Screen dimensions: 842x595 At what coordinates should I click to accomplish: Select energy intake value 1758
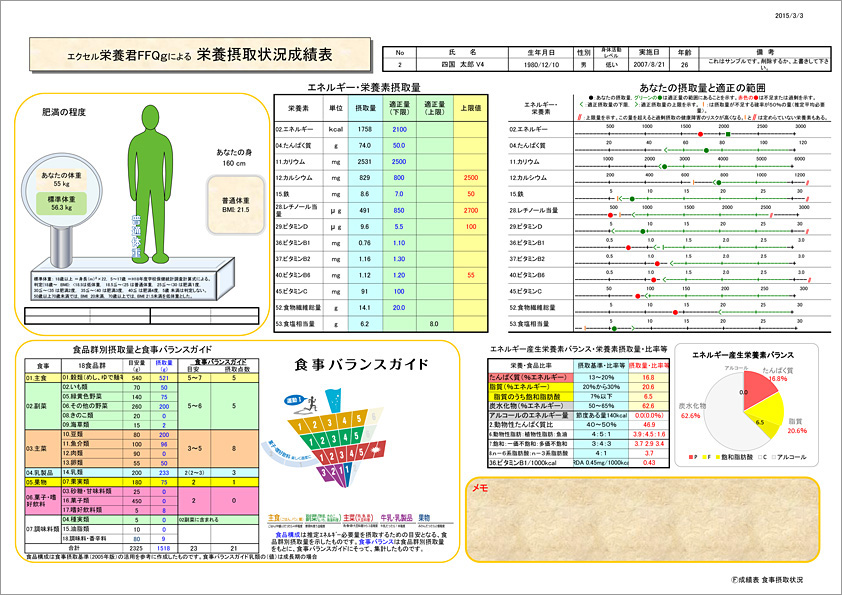click(365, 129)
